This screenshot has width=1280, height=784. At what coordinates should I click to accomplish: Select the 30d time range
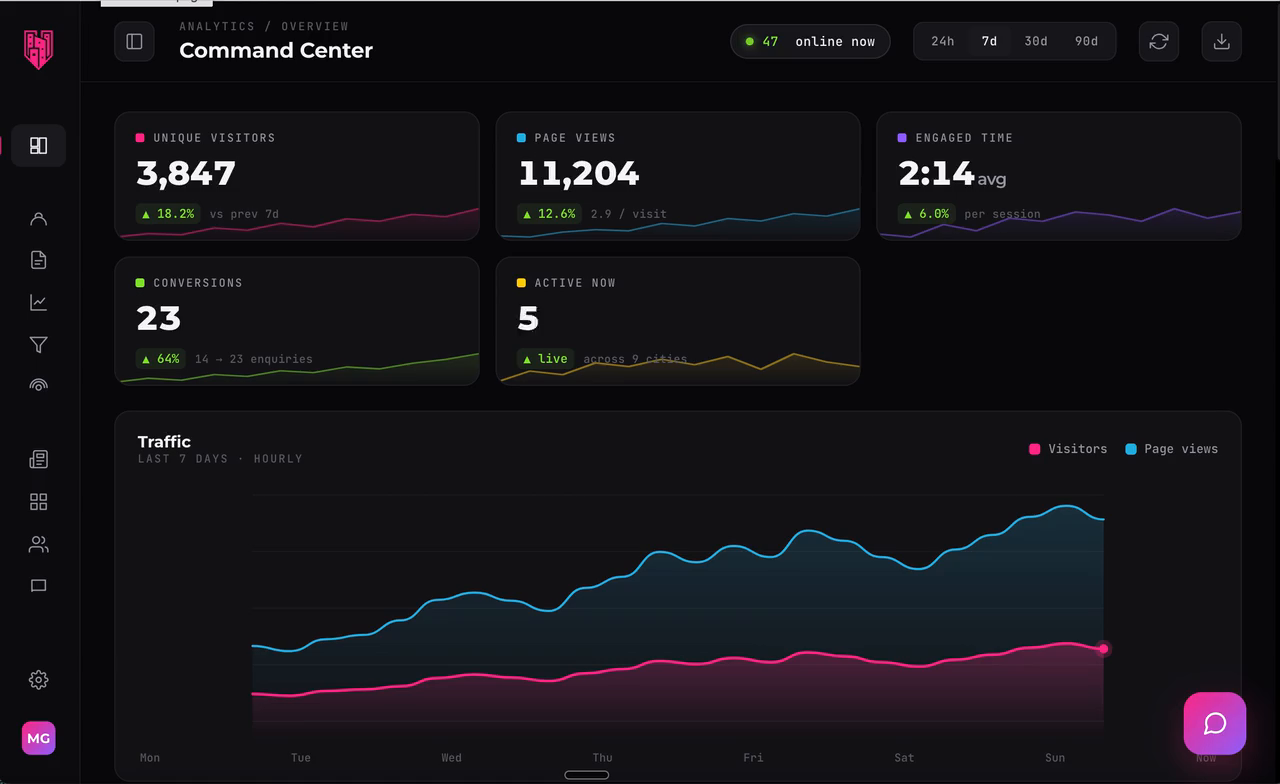(x=1036, y=41)
